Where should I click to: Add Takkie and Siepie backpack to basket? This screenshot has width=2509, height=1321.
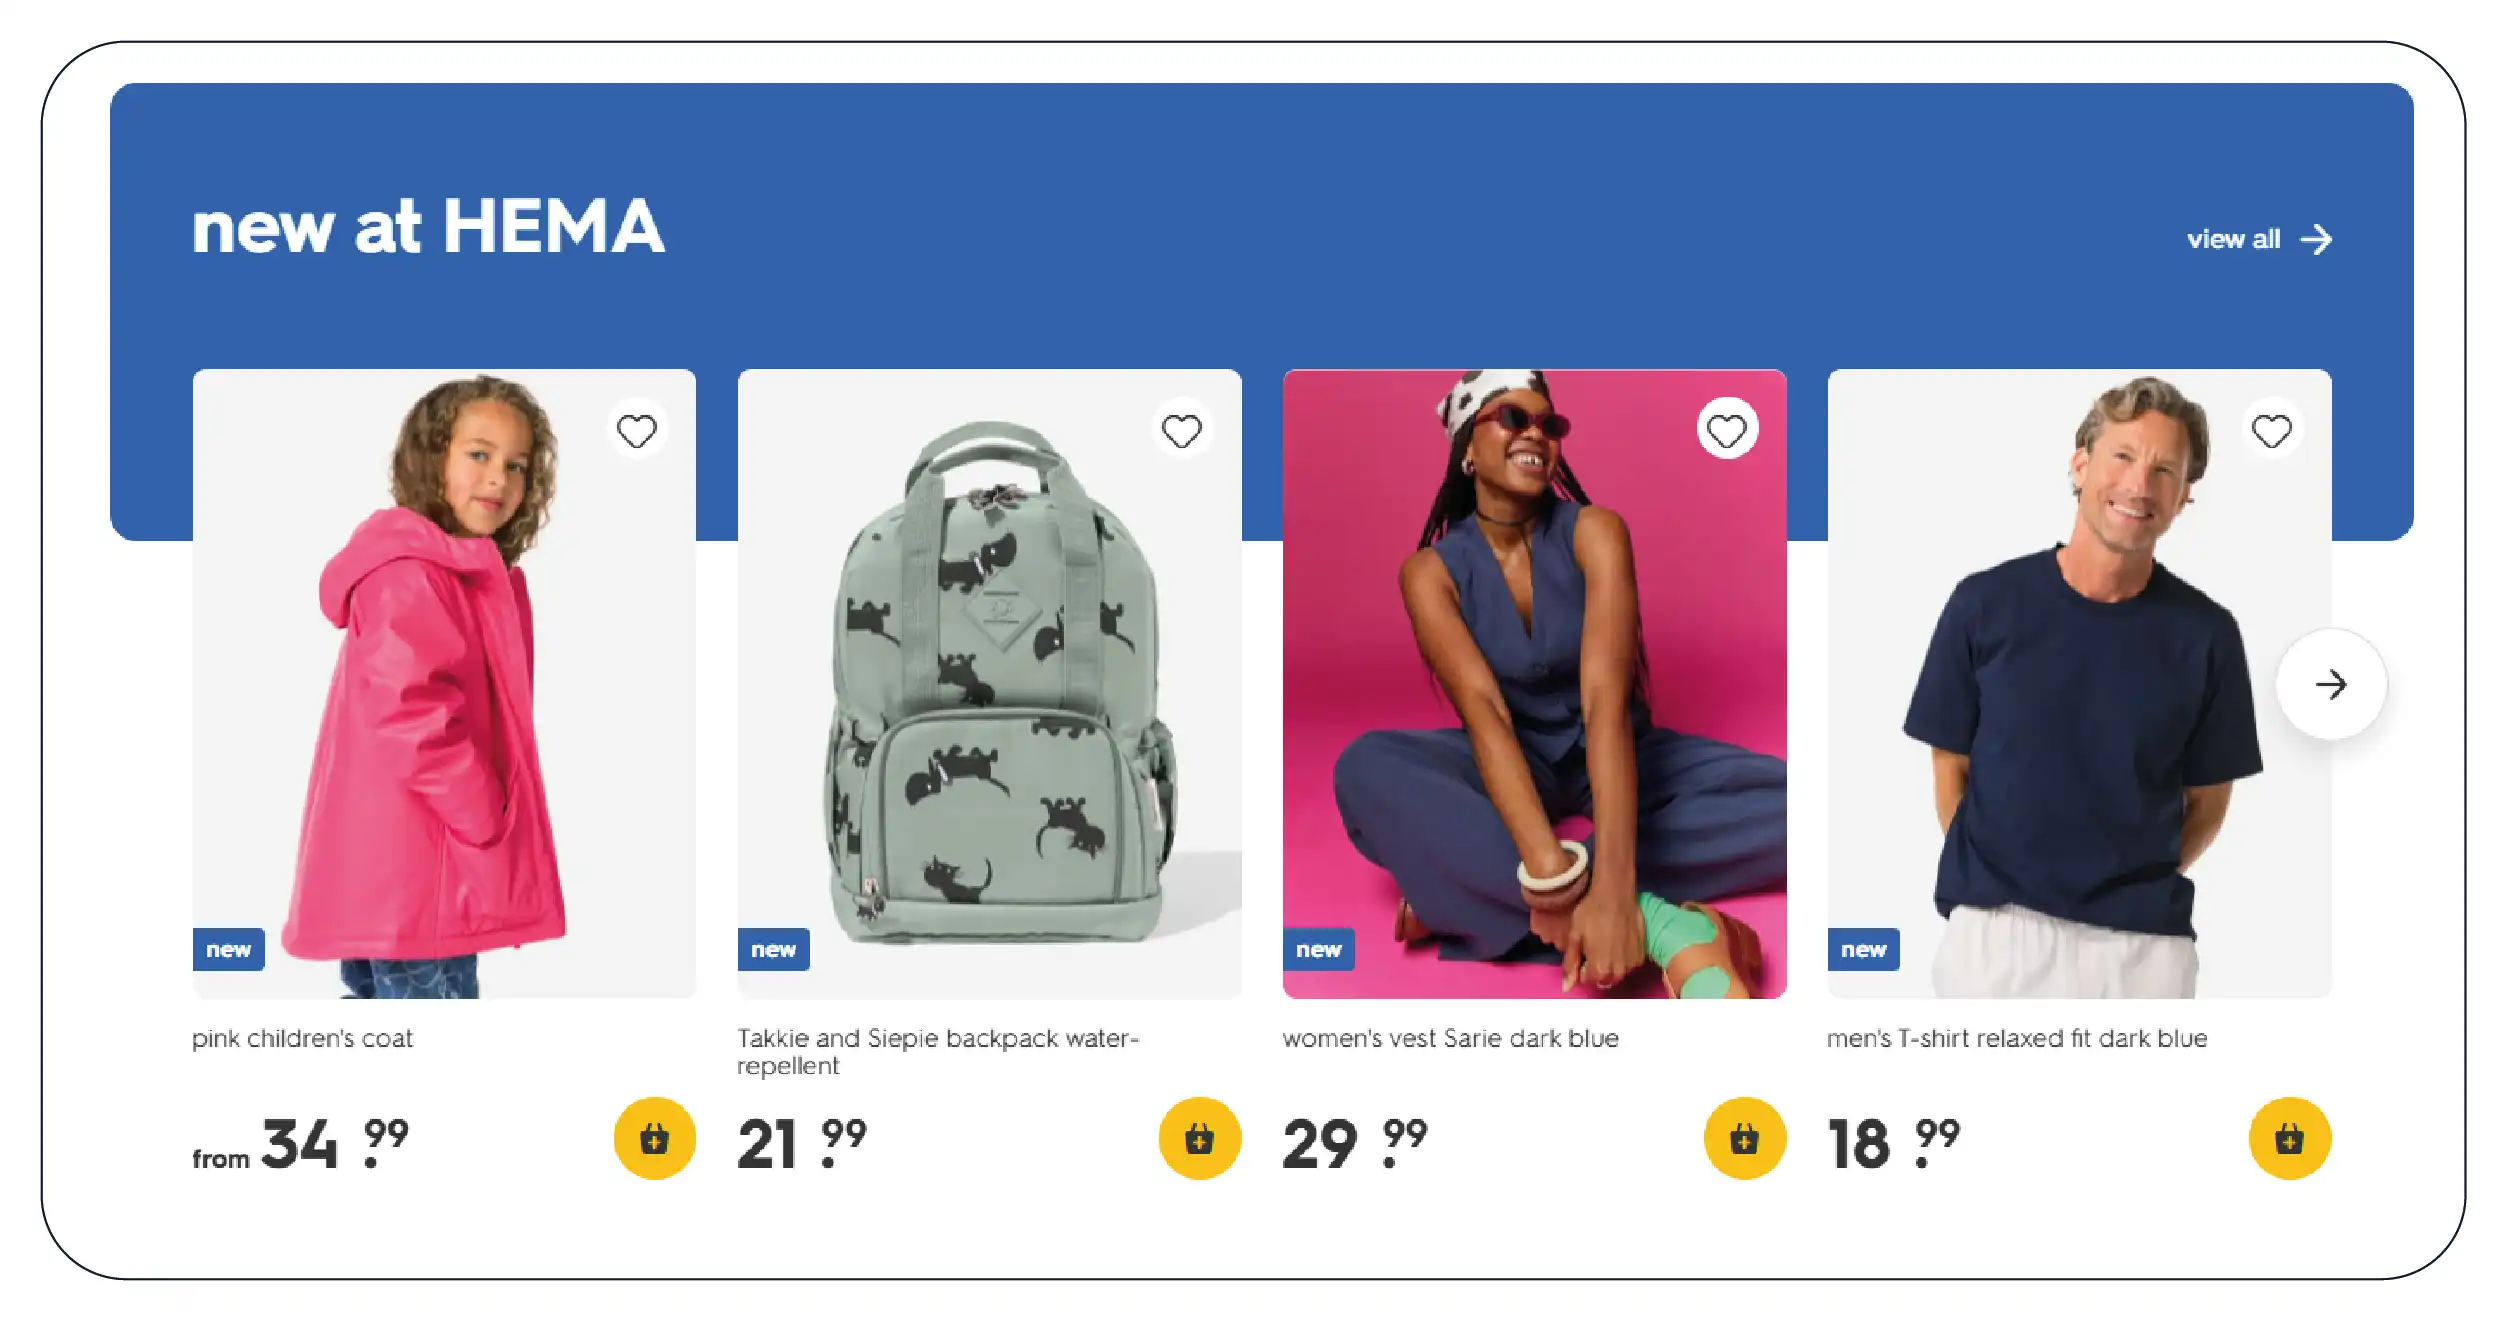pos(1199,1138)
